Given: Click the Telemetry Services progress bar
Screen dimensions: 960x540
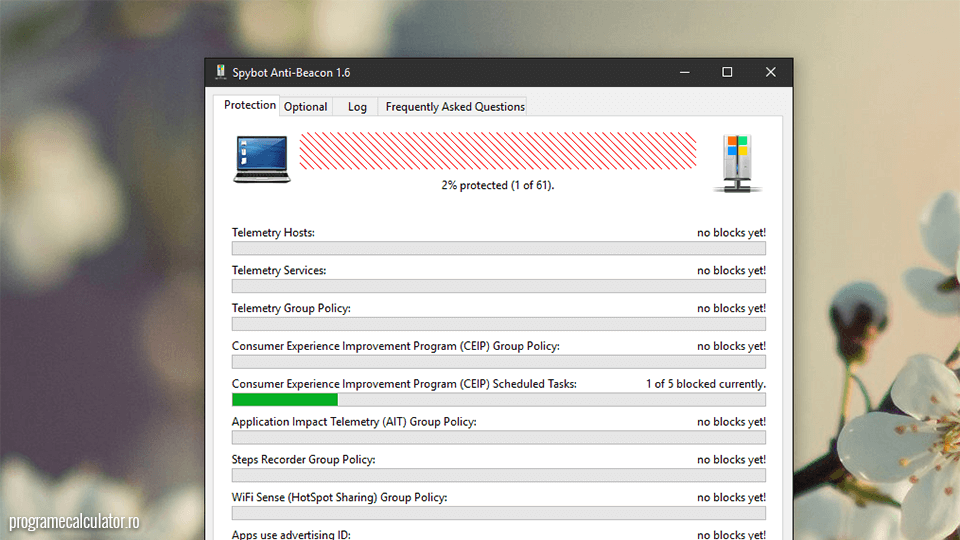Looking at the screenshot, I should (498, 286).
